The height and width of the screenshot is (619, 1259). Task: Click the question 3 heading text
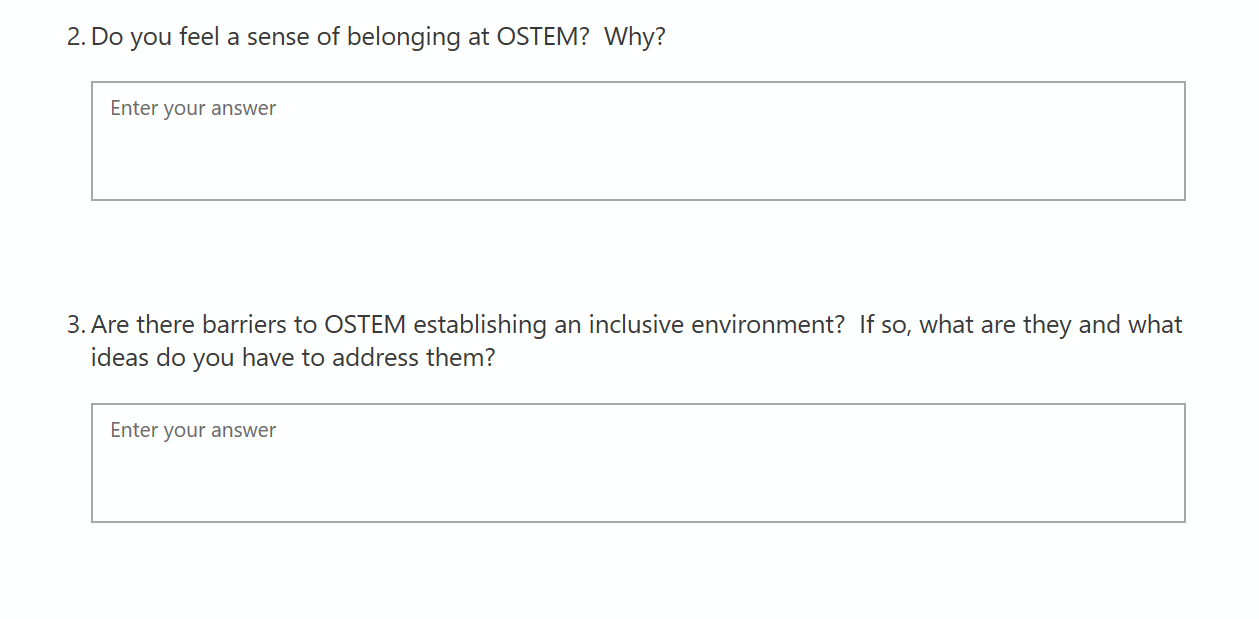pos(636,325)
